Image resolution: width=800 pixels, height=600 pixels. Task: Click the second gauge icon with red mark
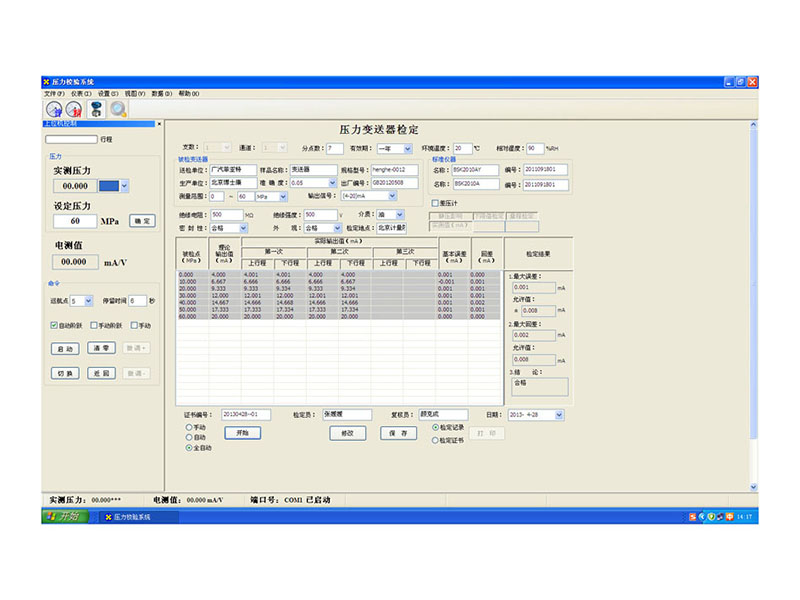tap(74, 109)
